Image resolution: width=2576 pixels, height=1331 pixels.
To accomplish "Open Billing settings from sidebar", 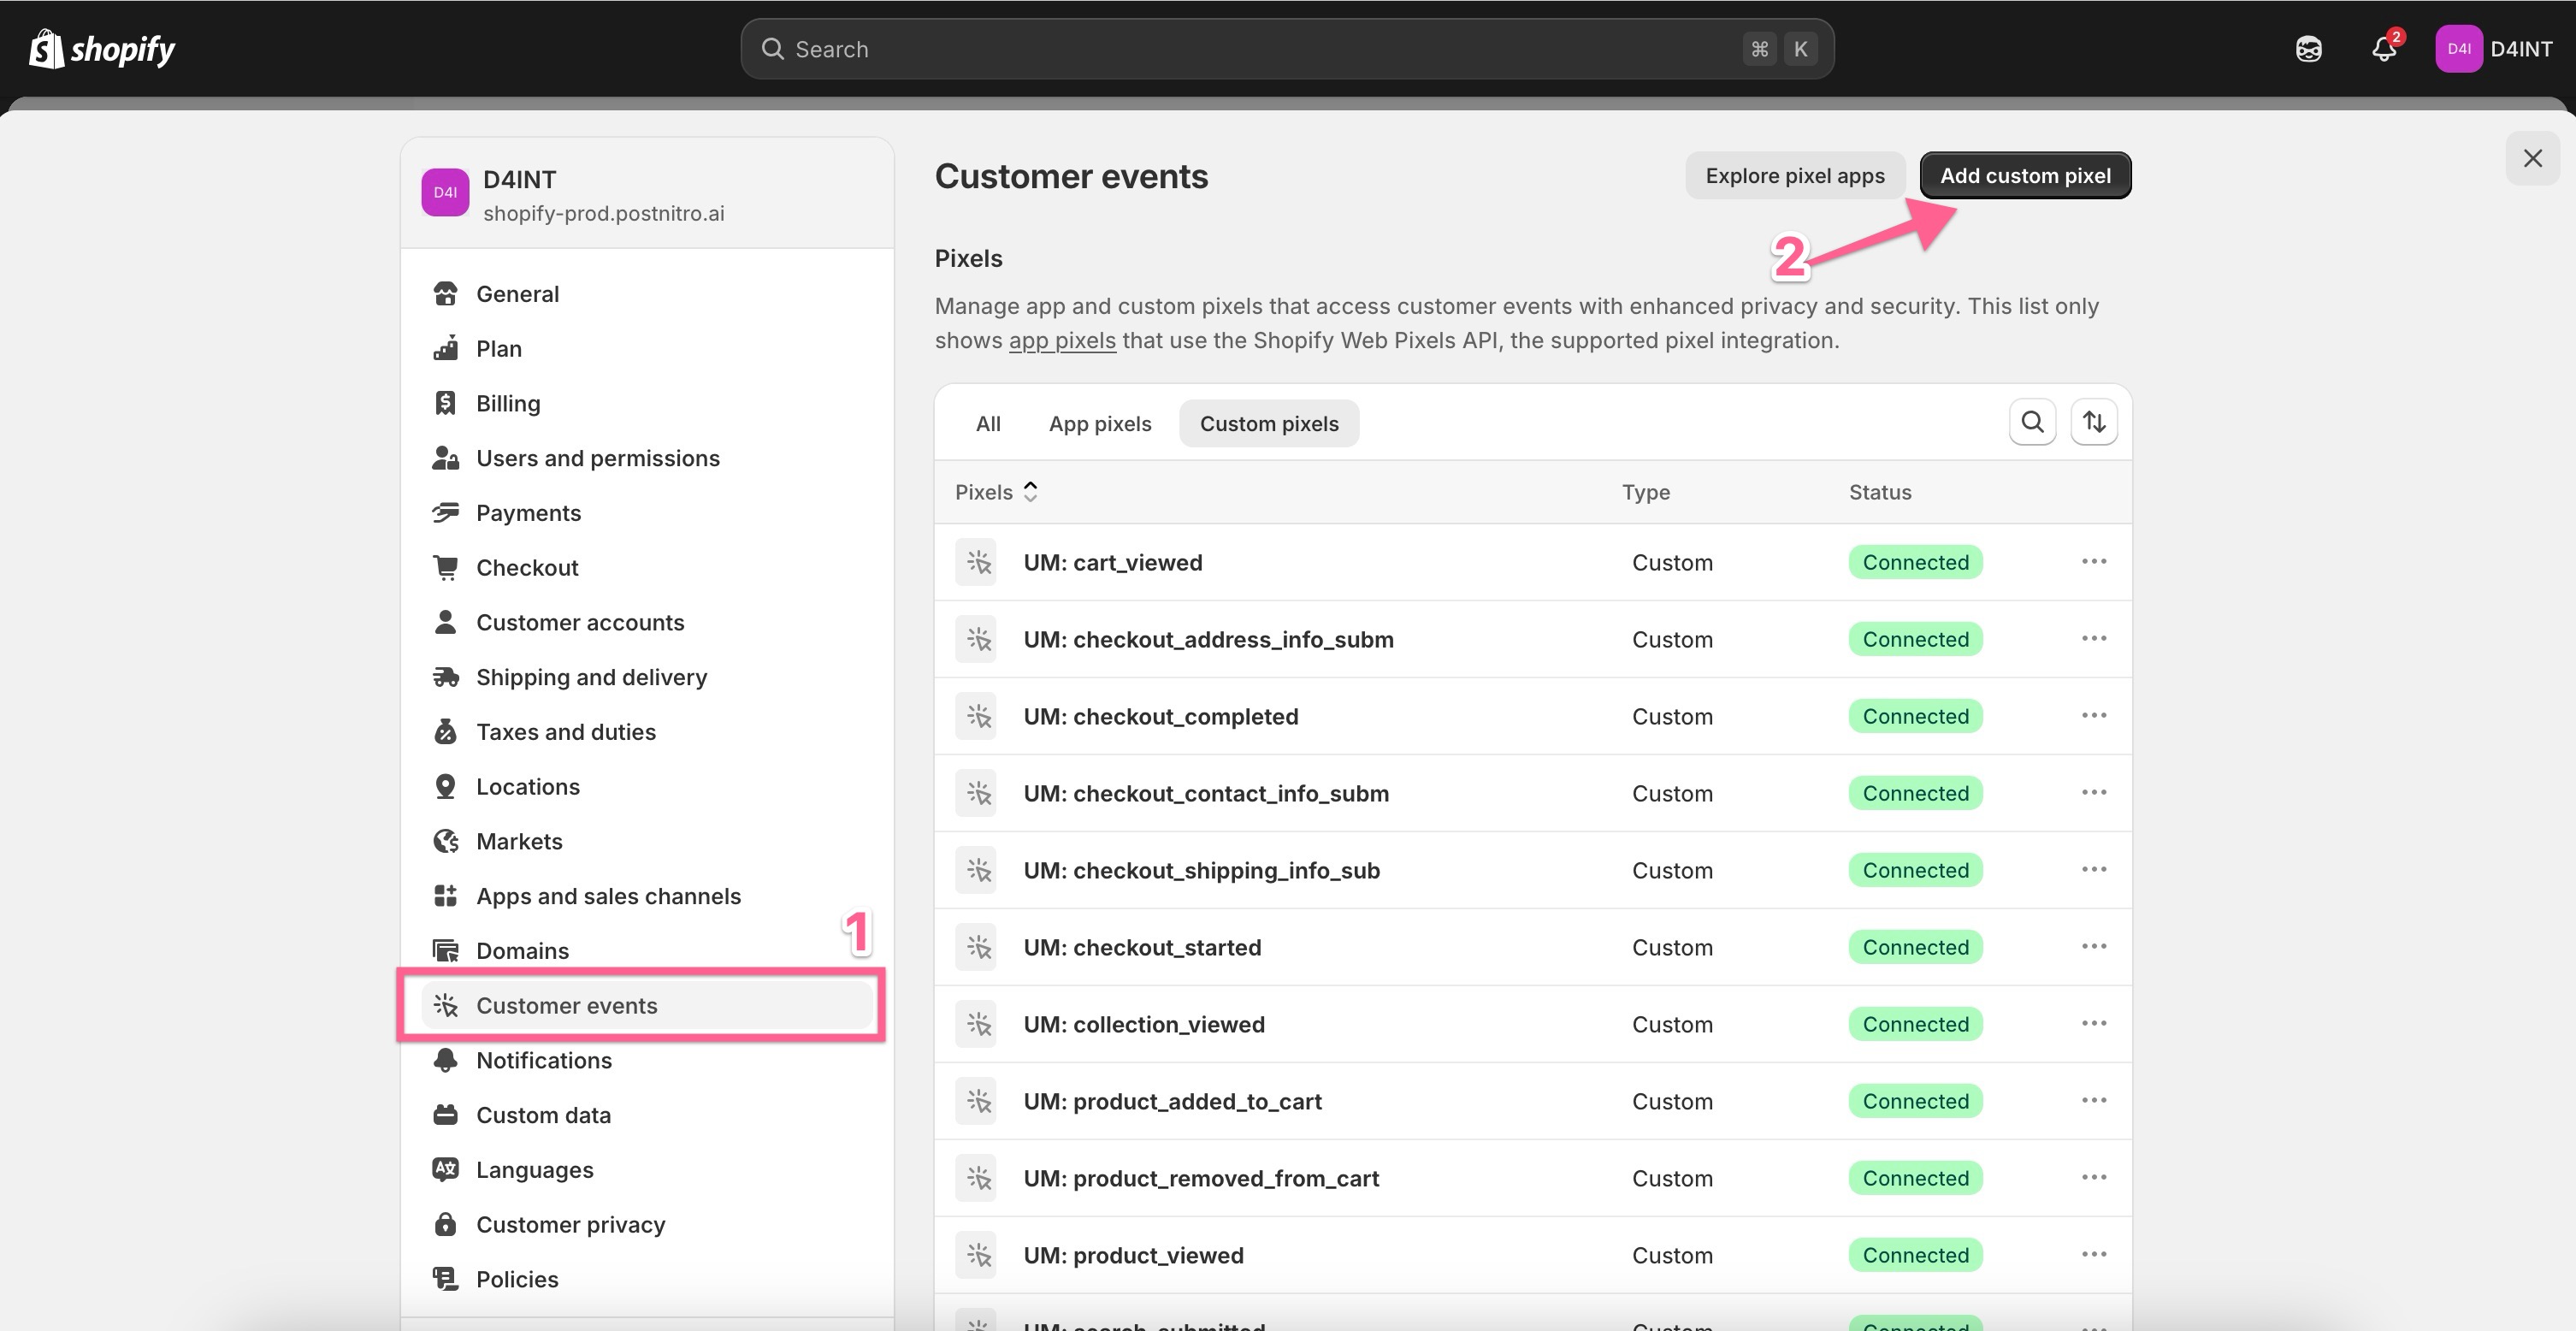I will 507,403.
